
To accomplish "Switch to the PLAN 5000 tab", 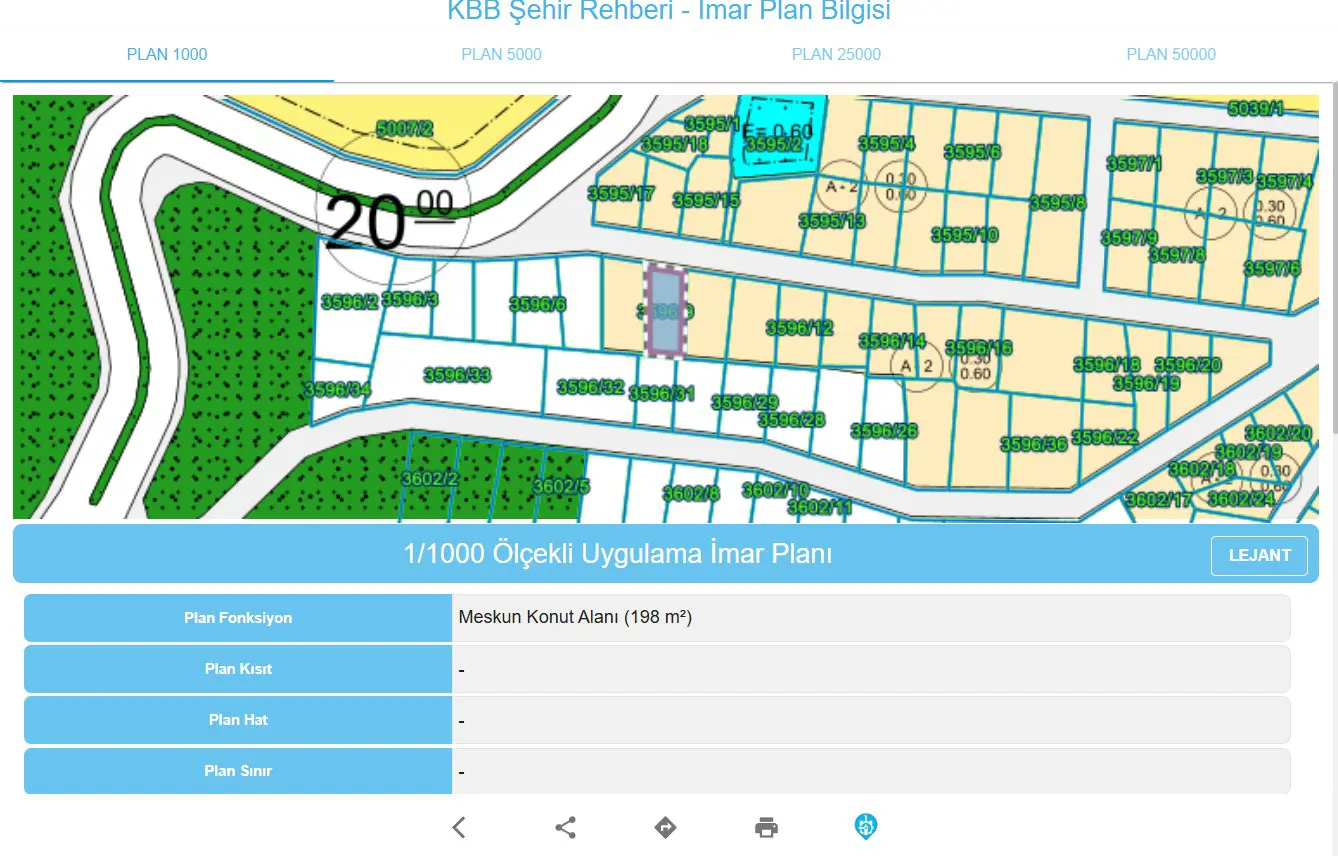I will (x=501, y=55).
